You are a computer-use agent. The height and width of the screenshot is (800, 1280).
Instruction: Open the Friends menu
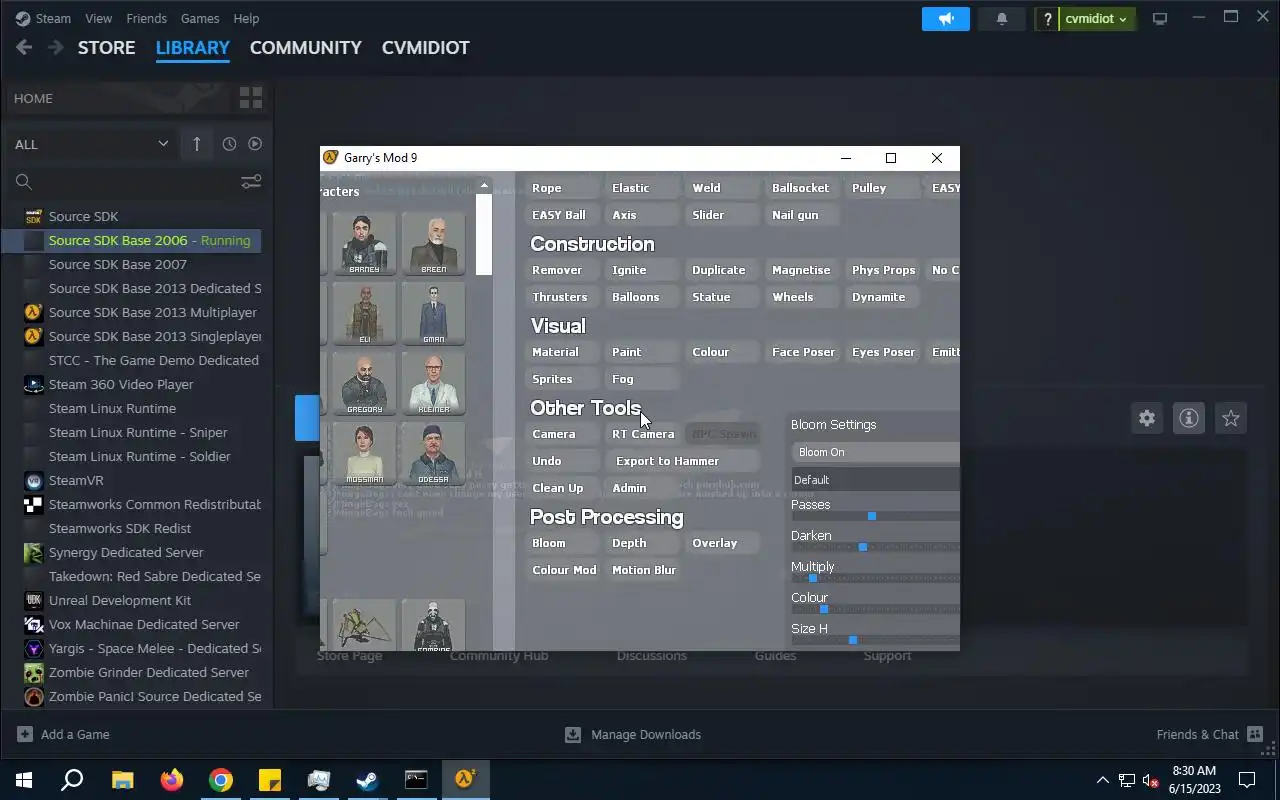pos(146,18)
